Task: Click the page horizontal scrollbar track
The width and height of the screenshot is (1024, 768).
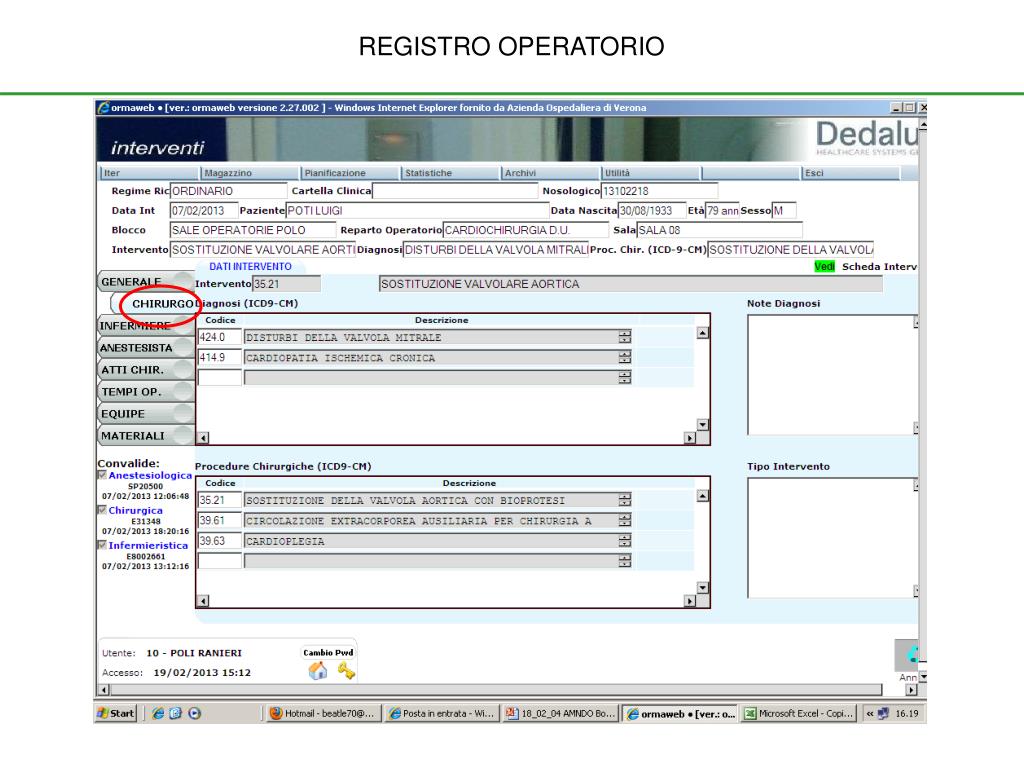Action: point(496,690)
